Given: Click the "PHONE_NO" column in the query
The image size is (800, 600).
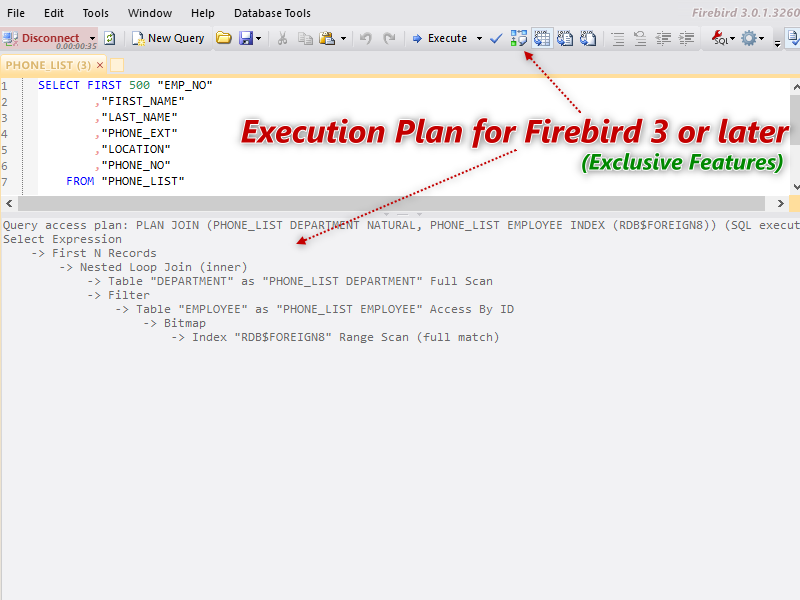Looking at the screenshot, I should coord(136,165).
